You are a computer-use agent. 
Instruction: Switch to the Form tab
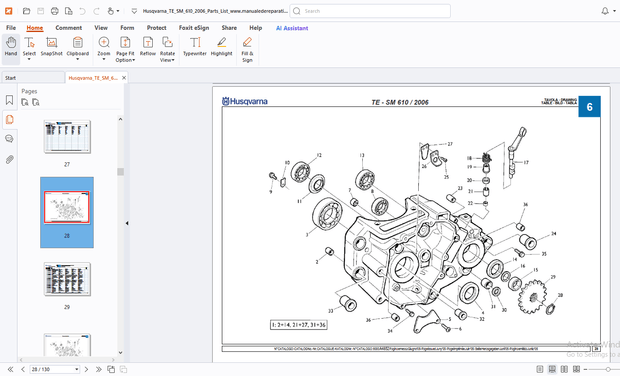(x=127, y=28)
